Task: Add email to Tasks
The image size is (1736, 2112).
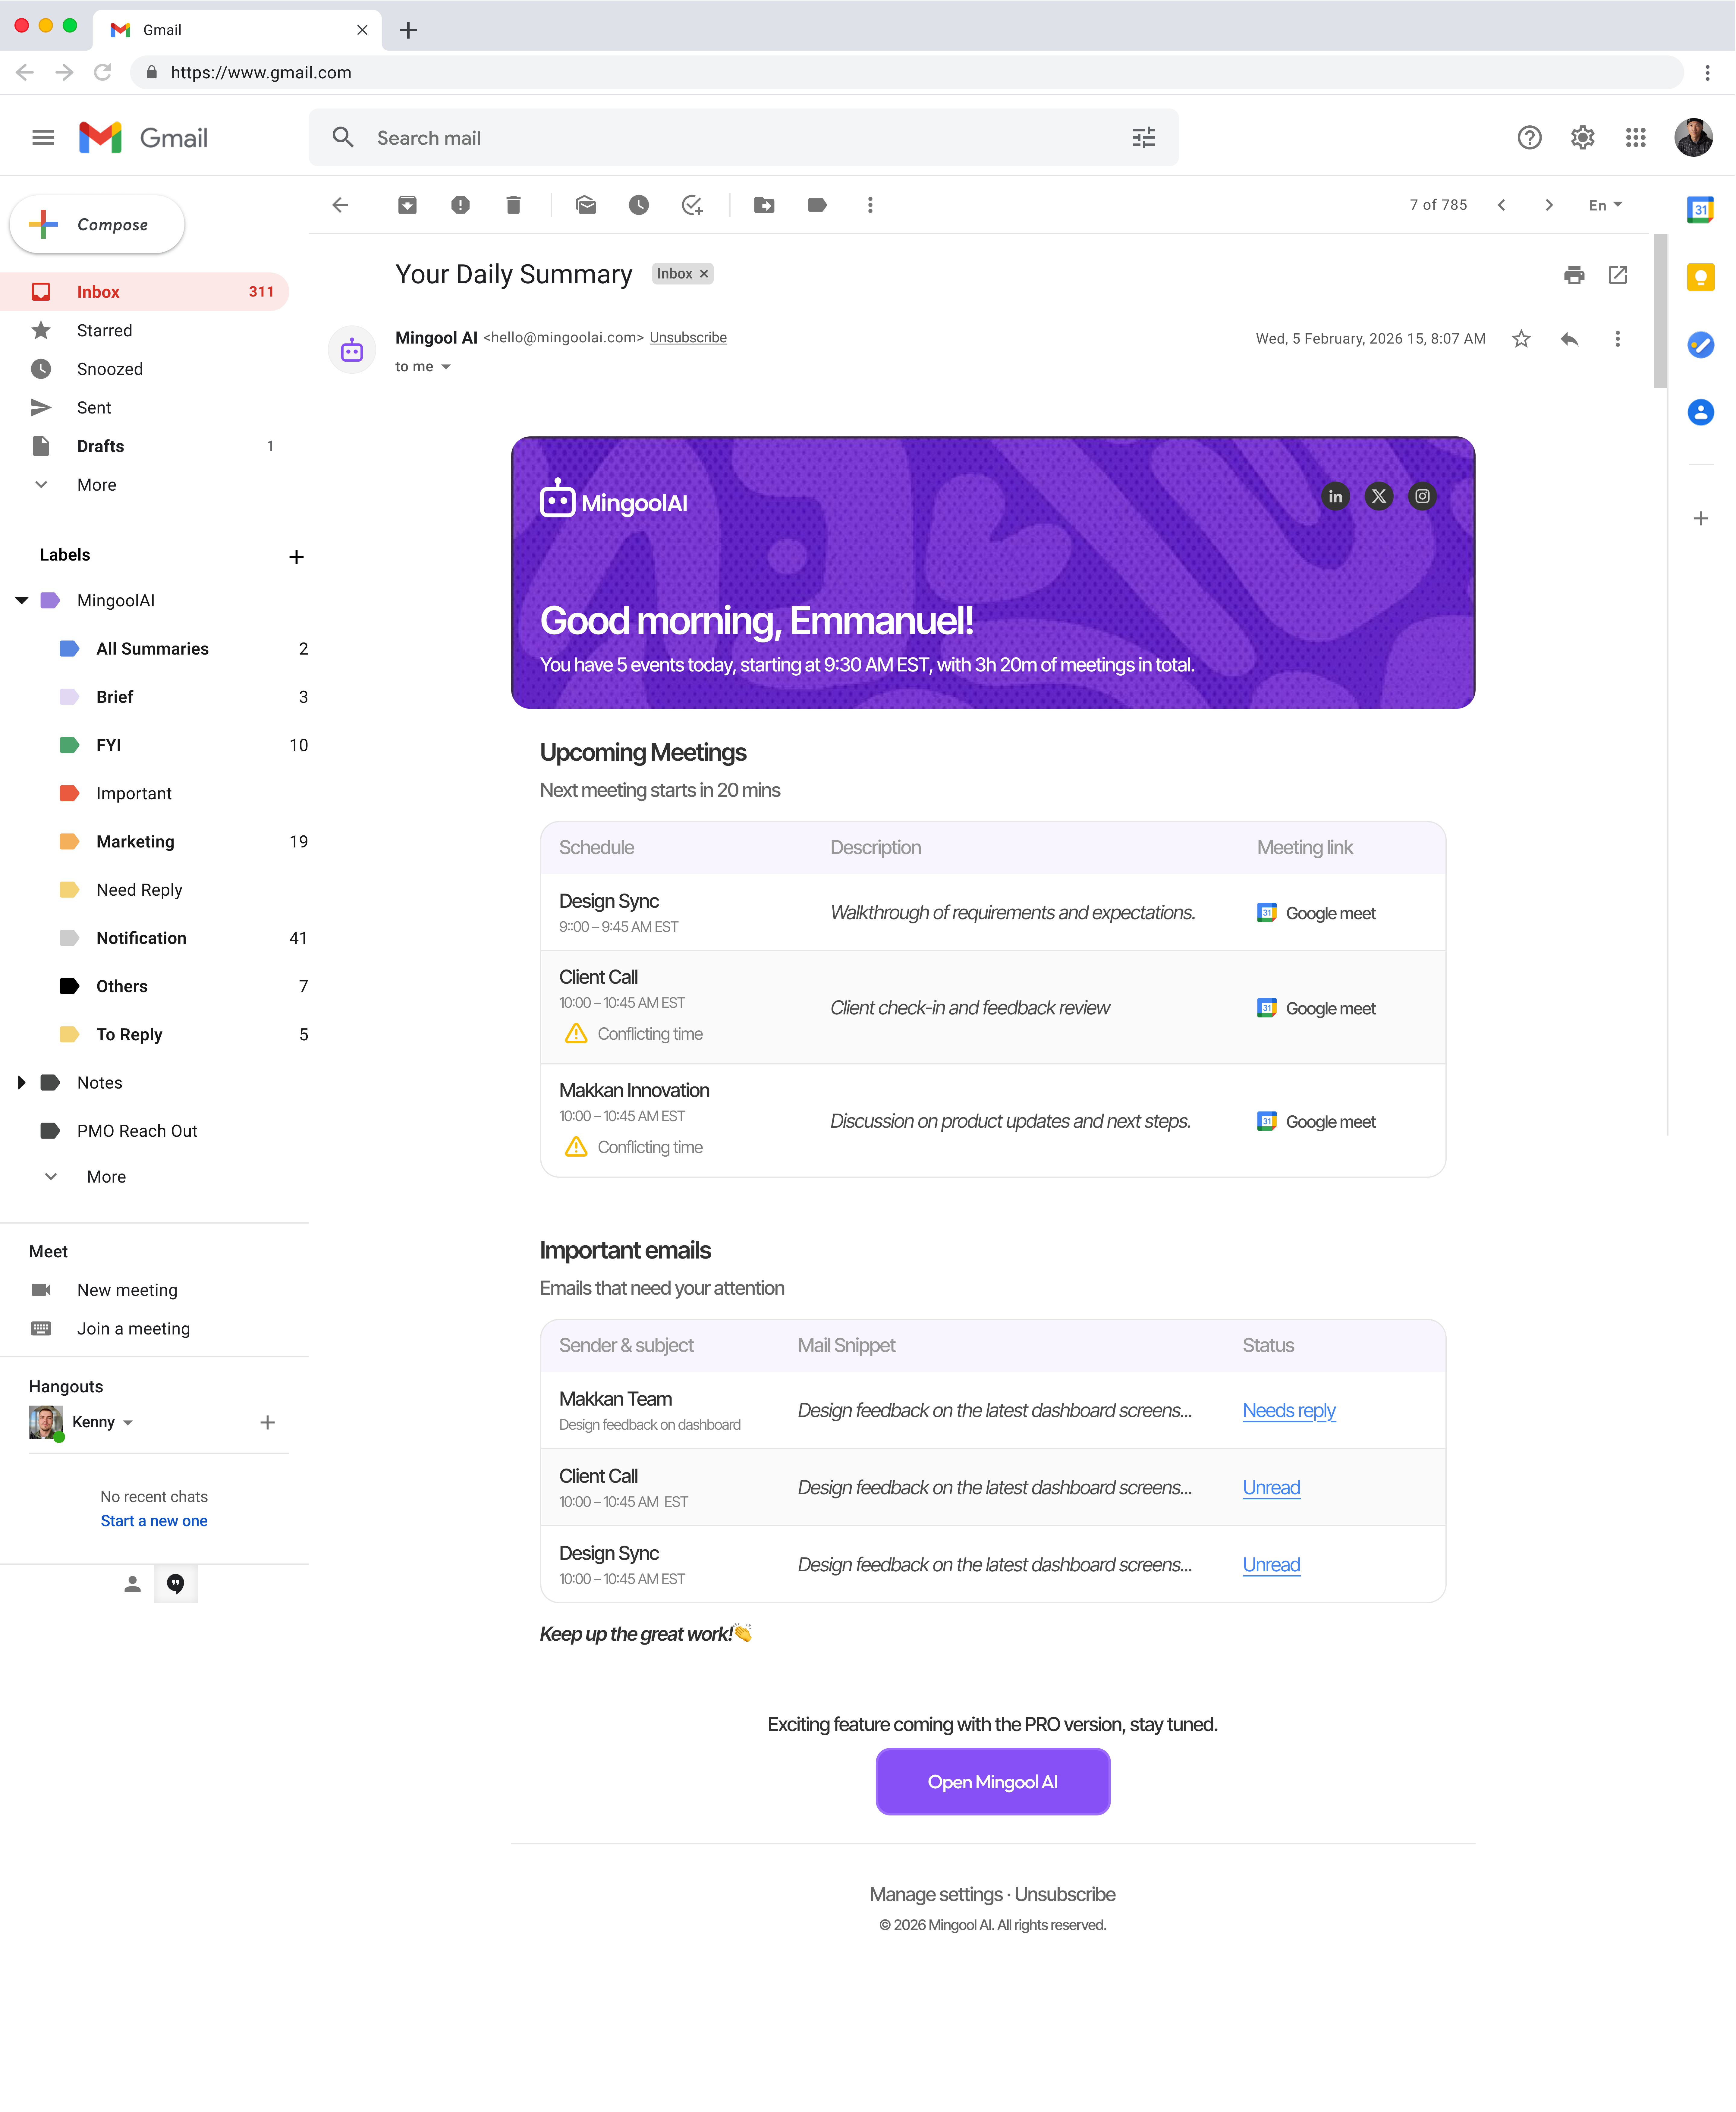Action: (x=692, y=205)
